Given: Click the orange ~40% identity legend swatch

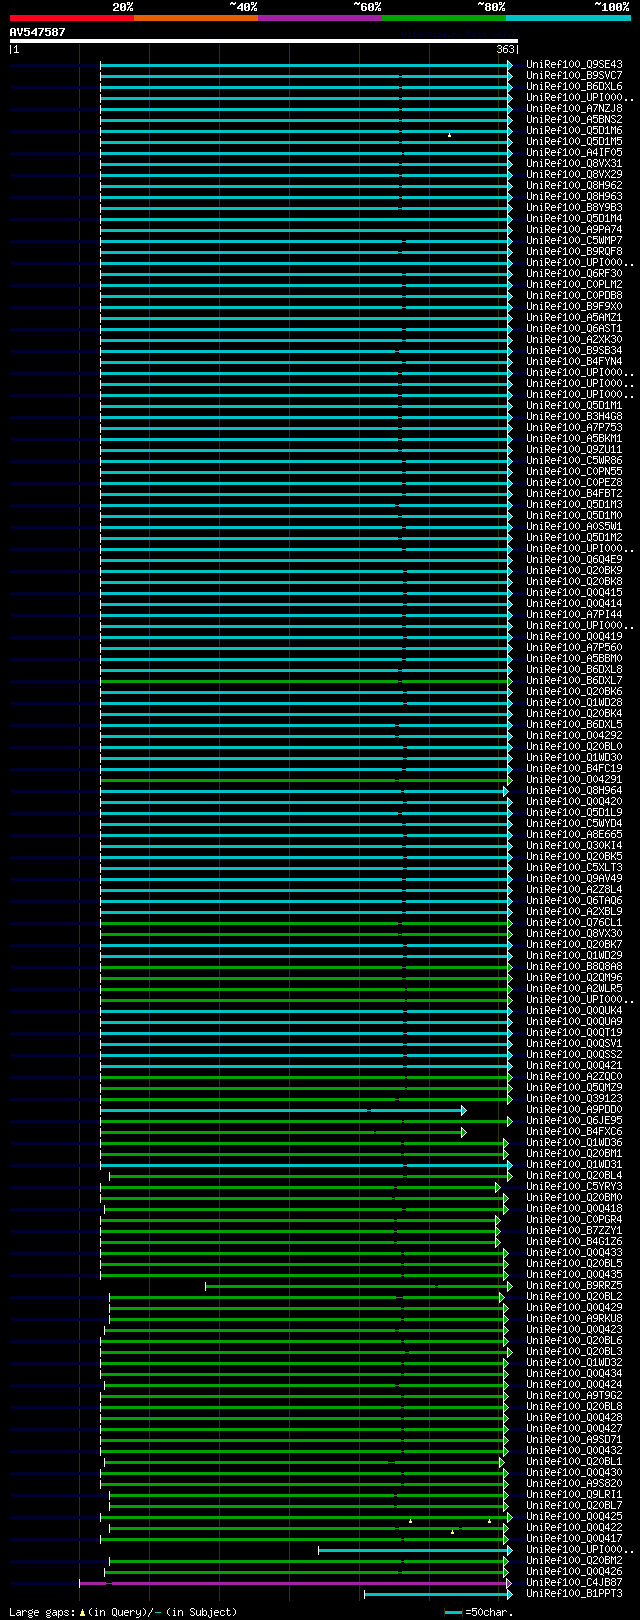Looking at the screenshot, I should click(x=196, y=18).
